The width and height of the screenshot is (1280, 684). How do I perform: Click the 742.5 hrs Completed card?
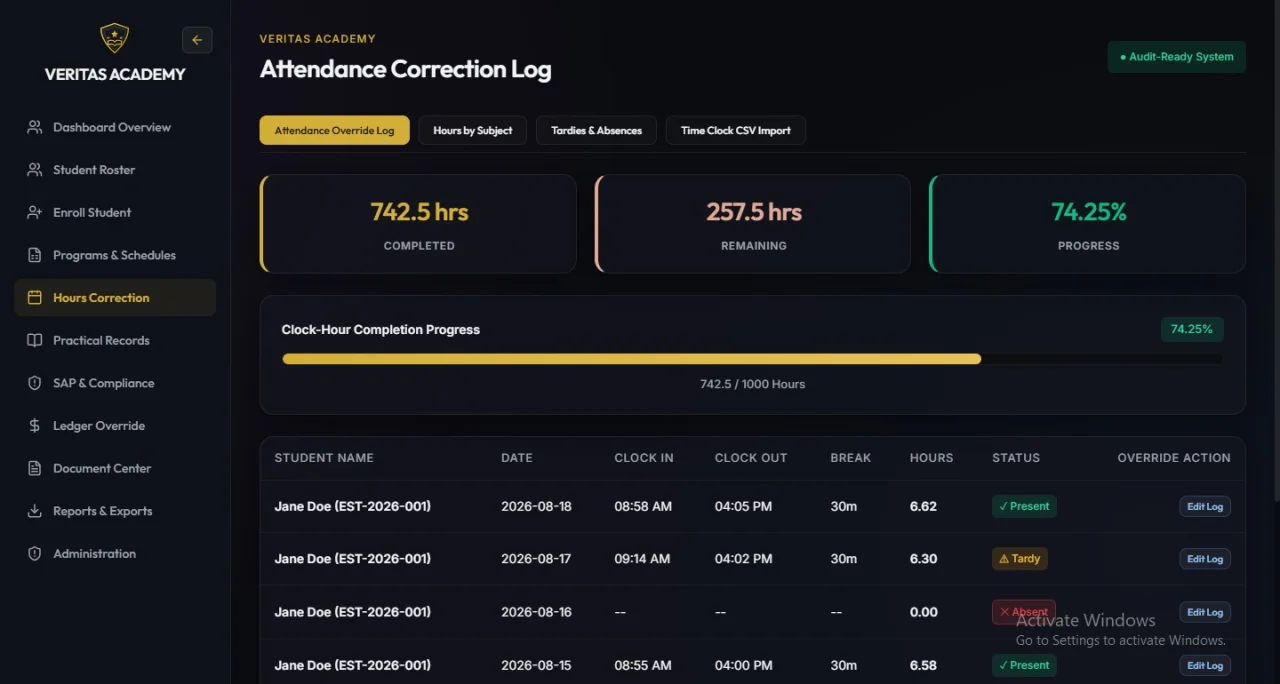click(418, 224)
